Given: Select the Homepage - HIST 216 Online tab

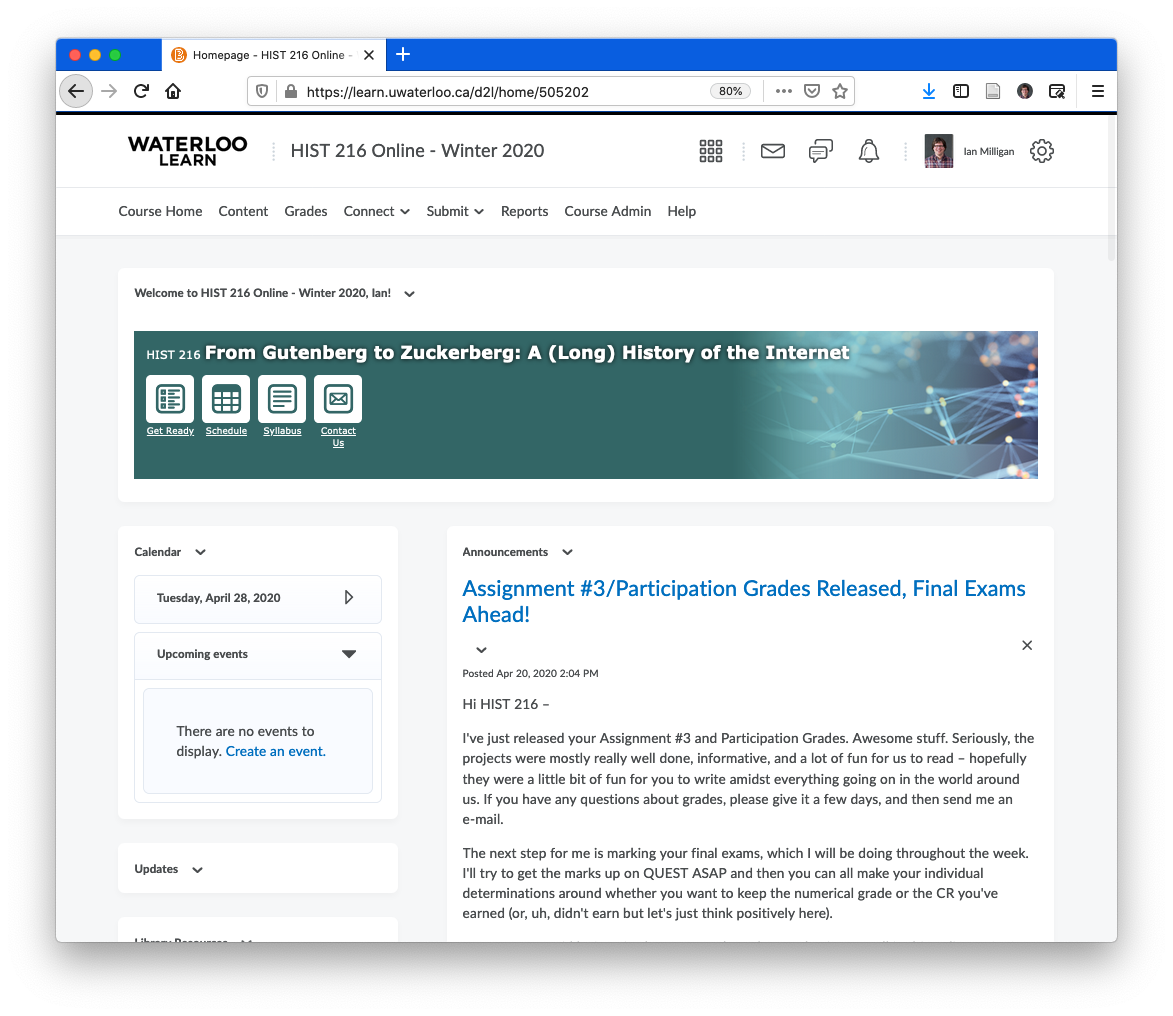Looking at the screenshot, I should [x=274, y=55].
